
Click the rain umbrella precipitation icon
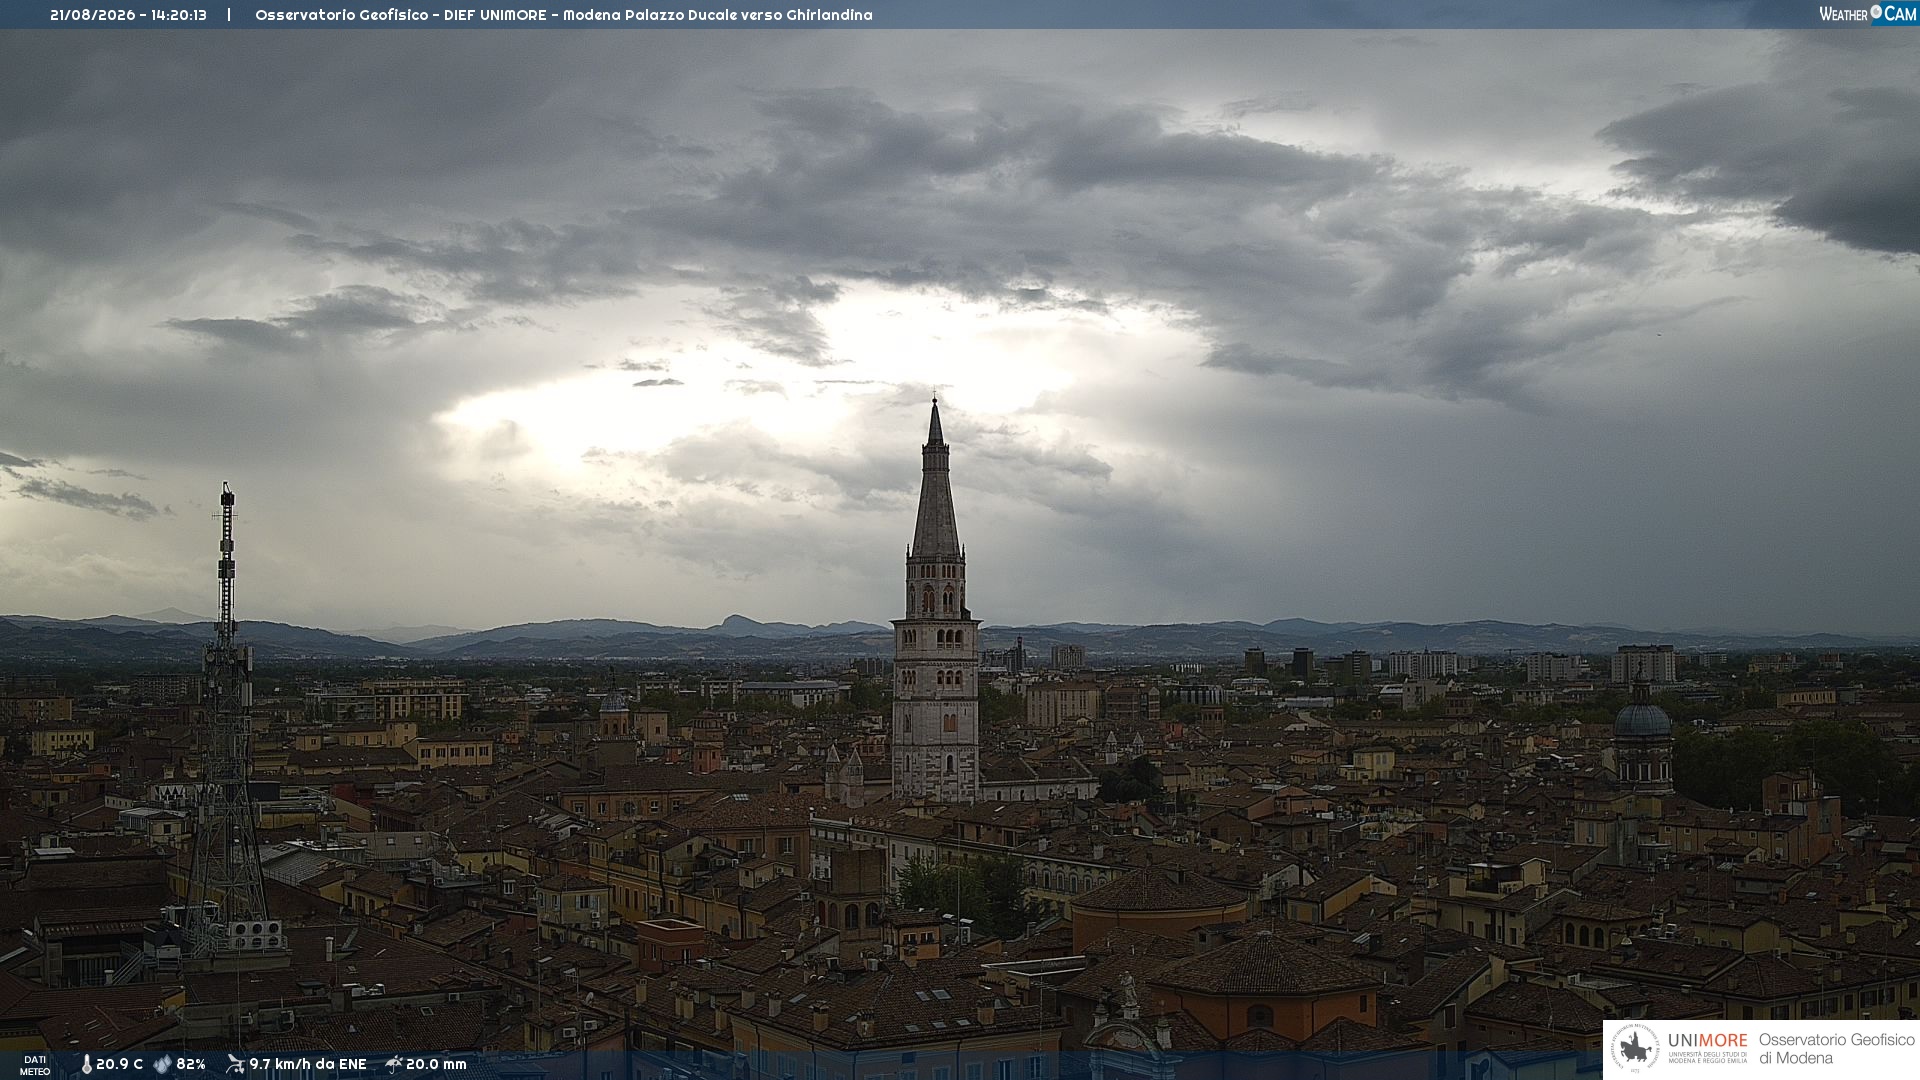click(x=394, y=1064)
